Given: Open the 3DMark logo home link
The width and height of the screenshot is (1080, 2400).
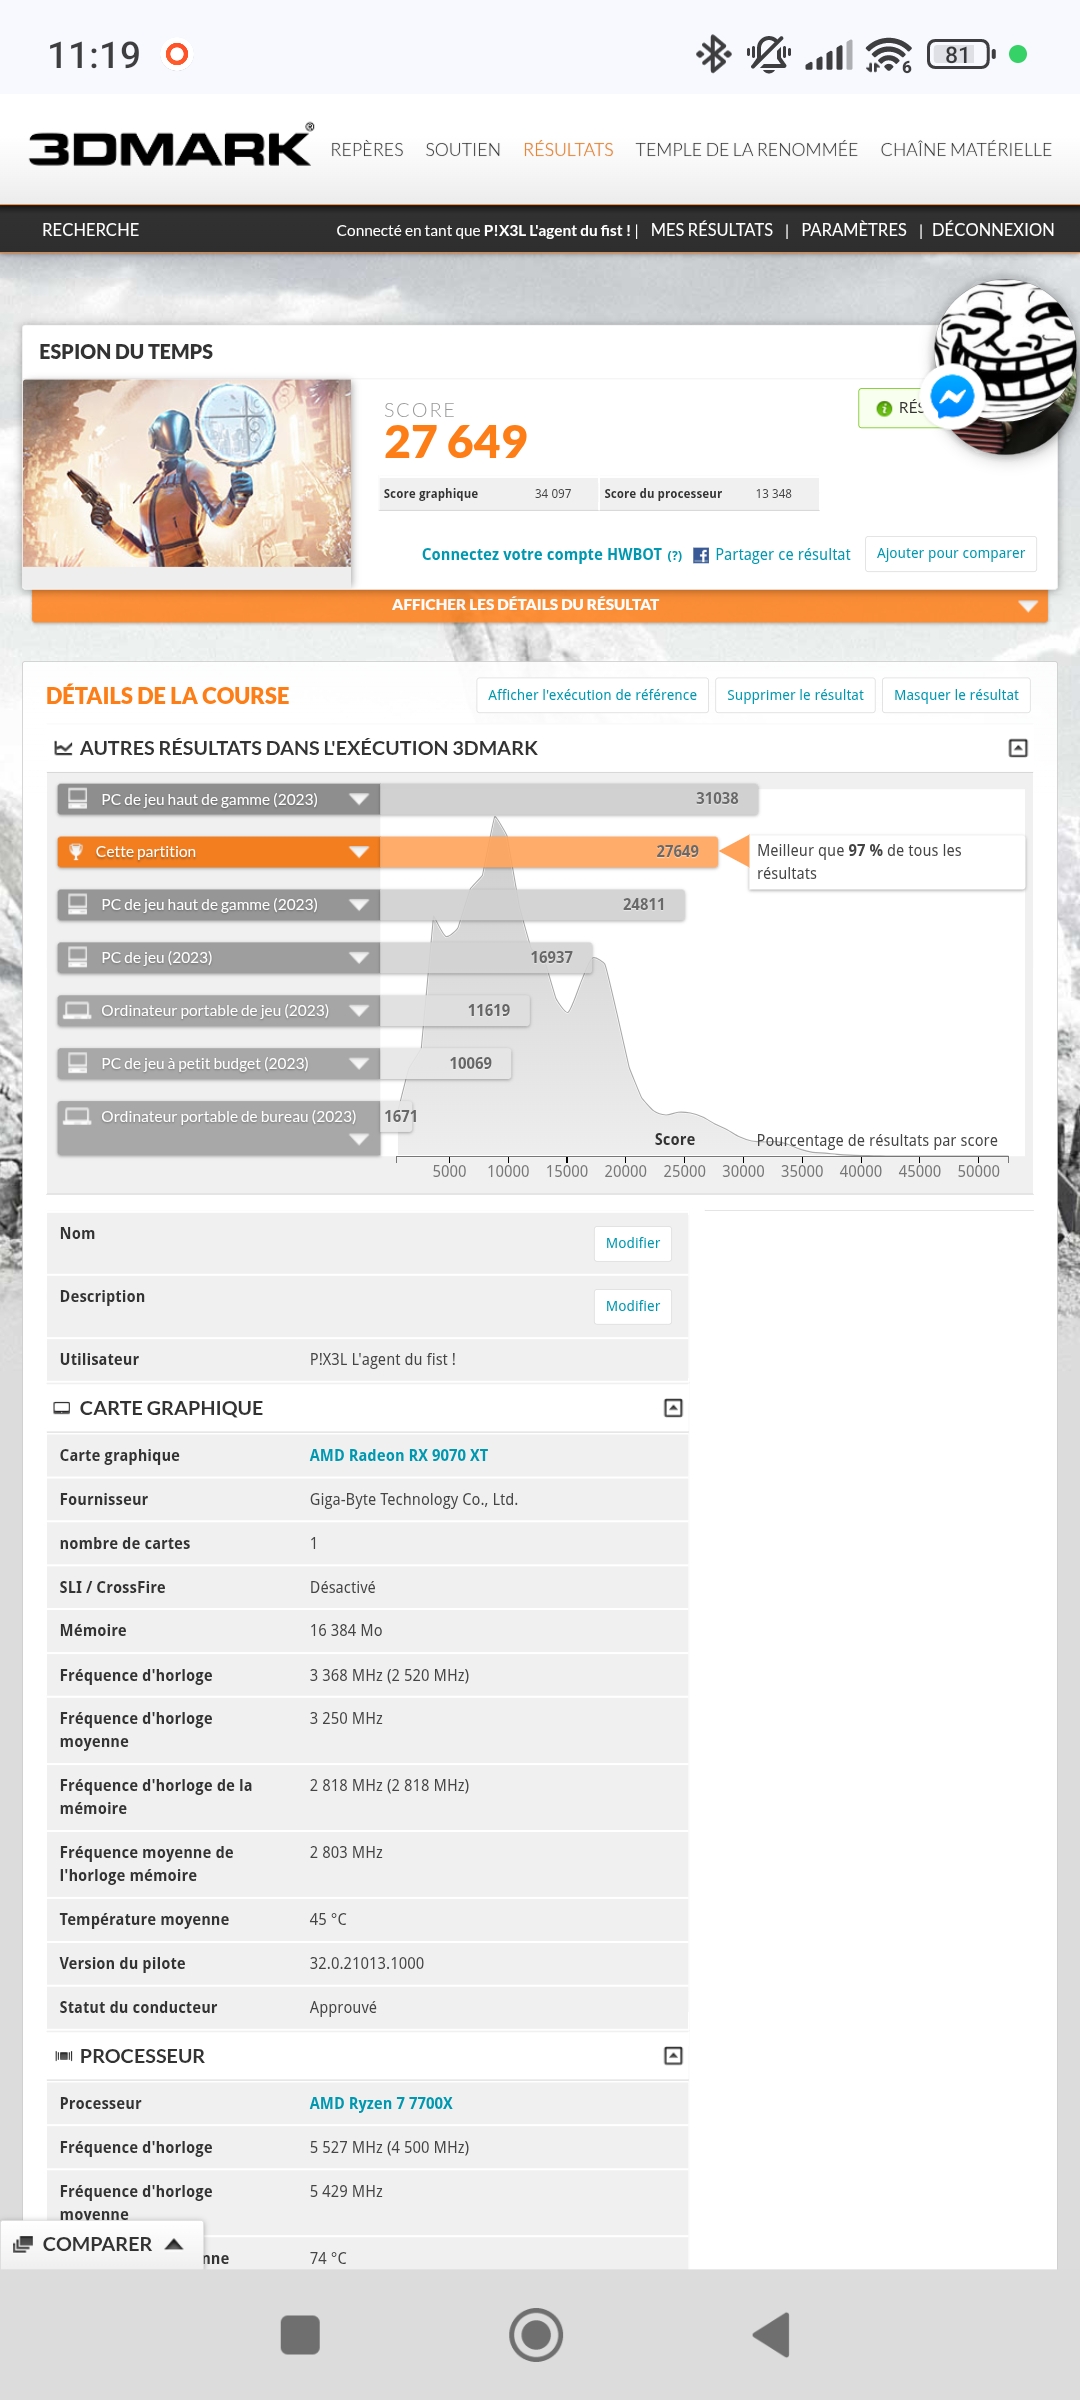Looking at the screenshot, I should (171, 146).
